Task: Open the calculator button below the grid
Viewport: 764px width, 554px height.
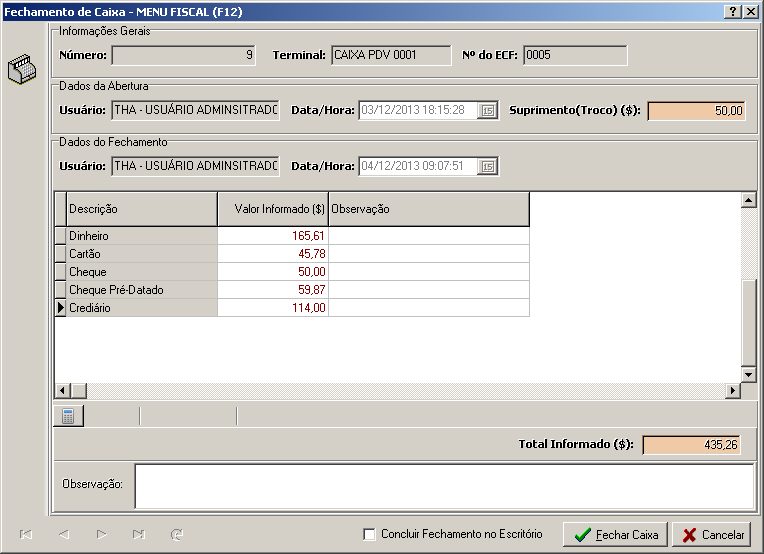Action: (x=68, y=417)
